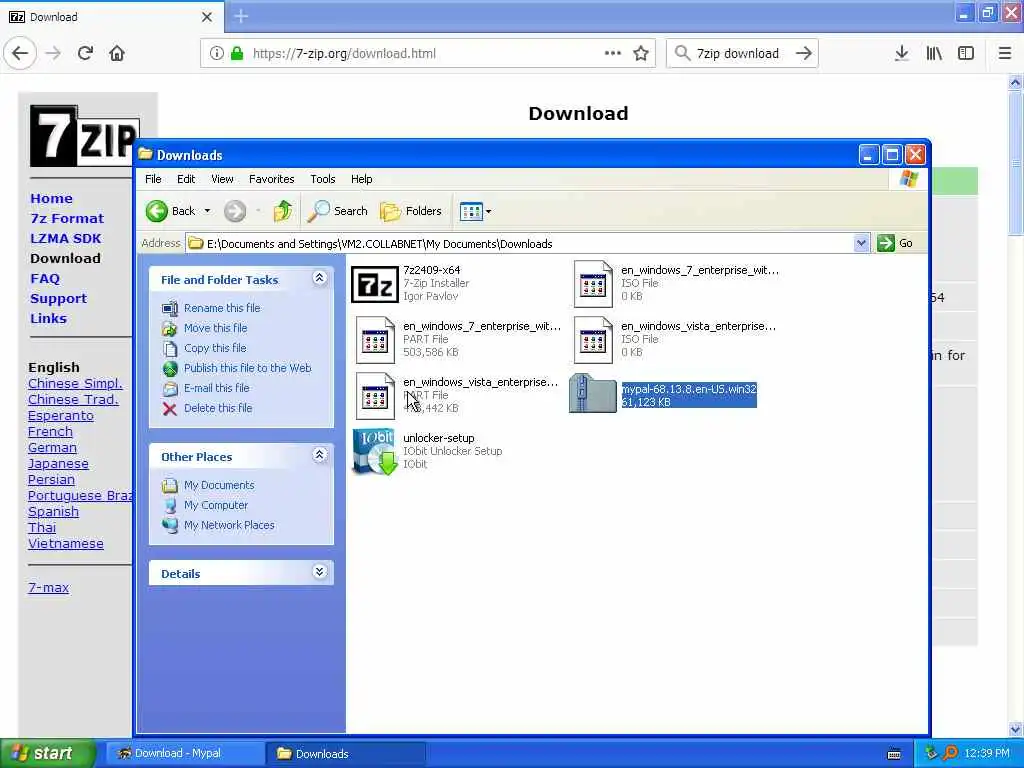This screenshot has height=768, width=1024.
Task: Select the en_windows_vista_enterprise ISO file icon
Action: tap(593, 340)
